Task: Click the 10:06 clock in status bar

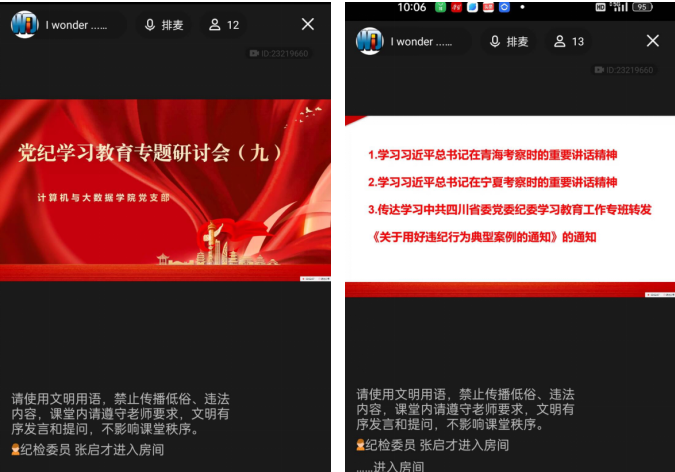Action: 411,7
